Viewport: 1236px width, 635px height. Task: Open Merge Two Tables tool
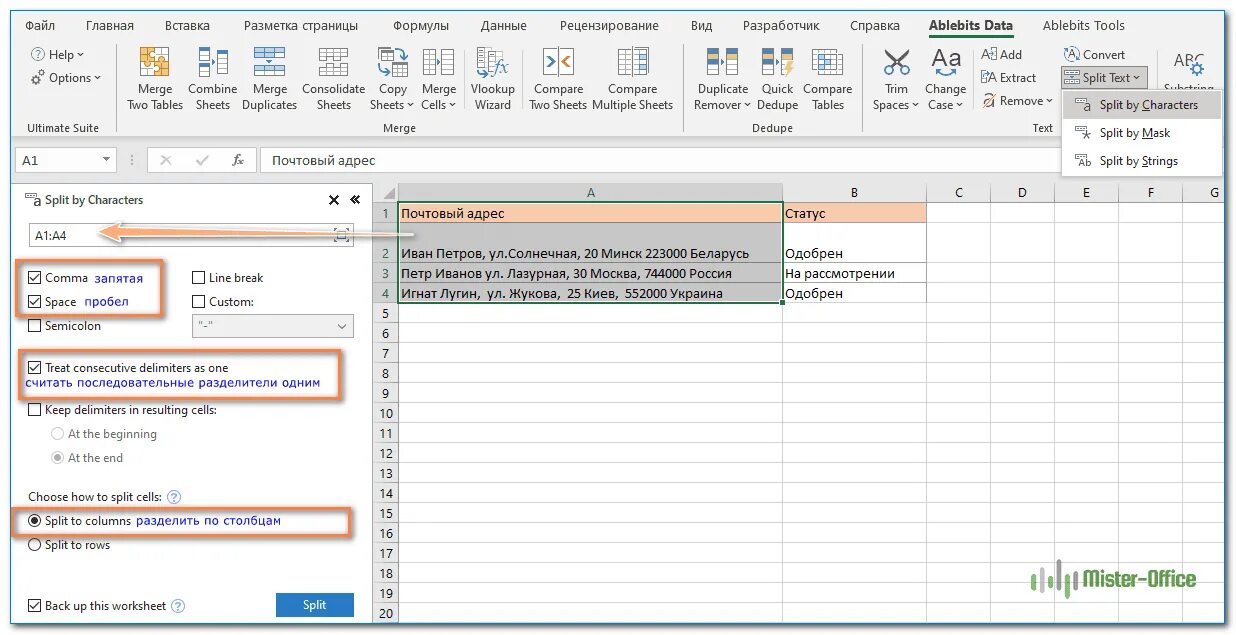(155, 78)
